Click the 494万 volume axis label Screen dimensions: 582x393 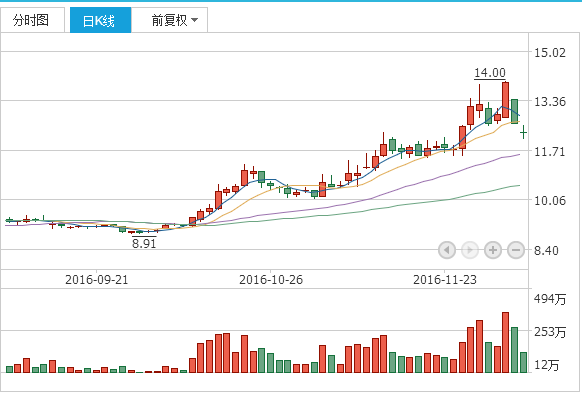coord(550,299)
